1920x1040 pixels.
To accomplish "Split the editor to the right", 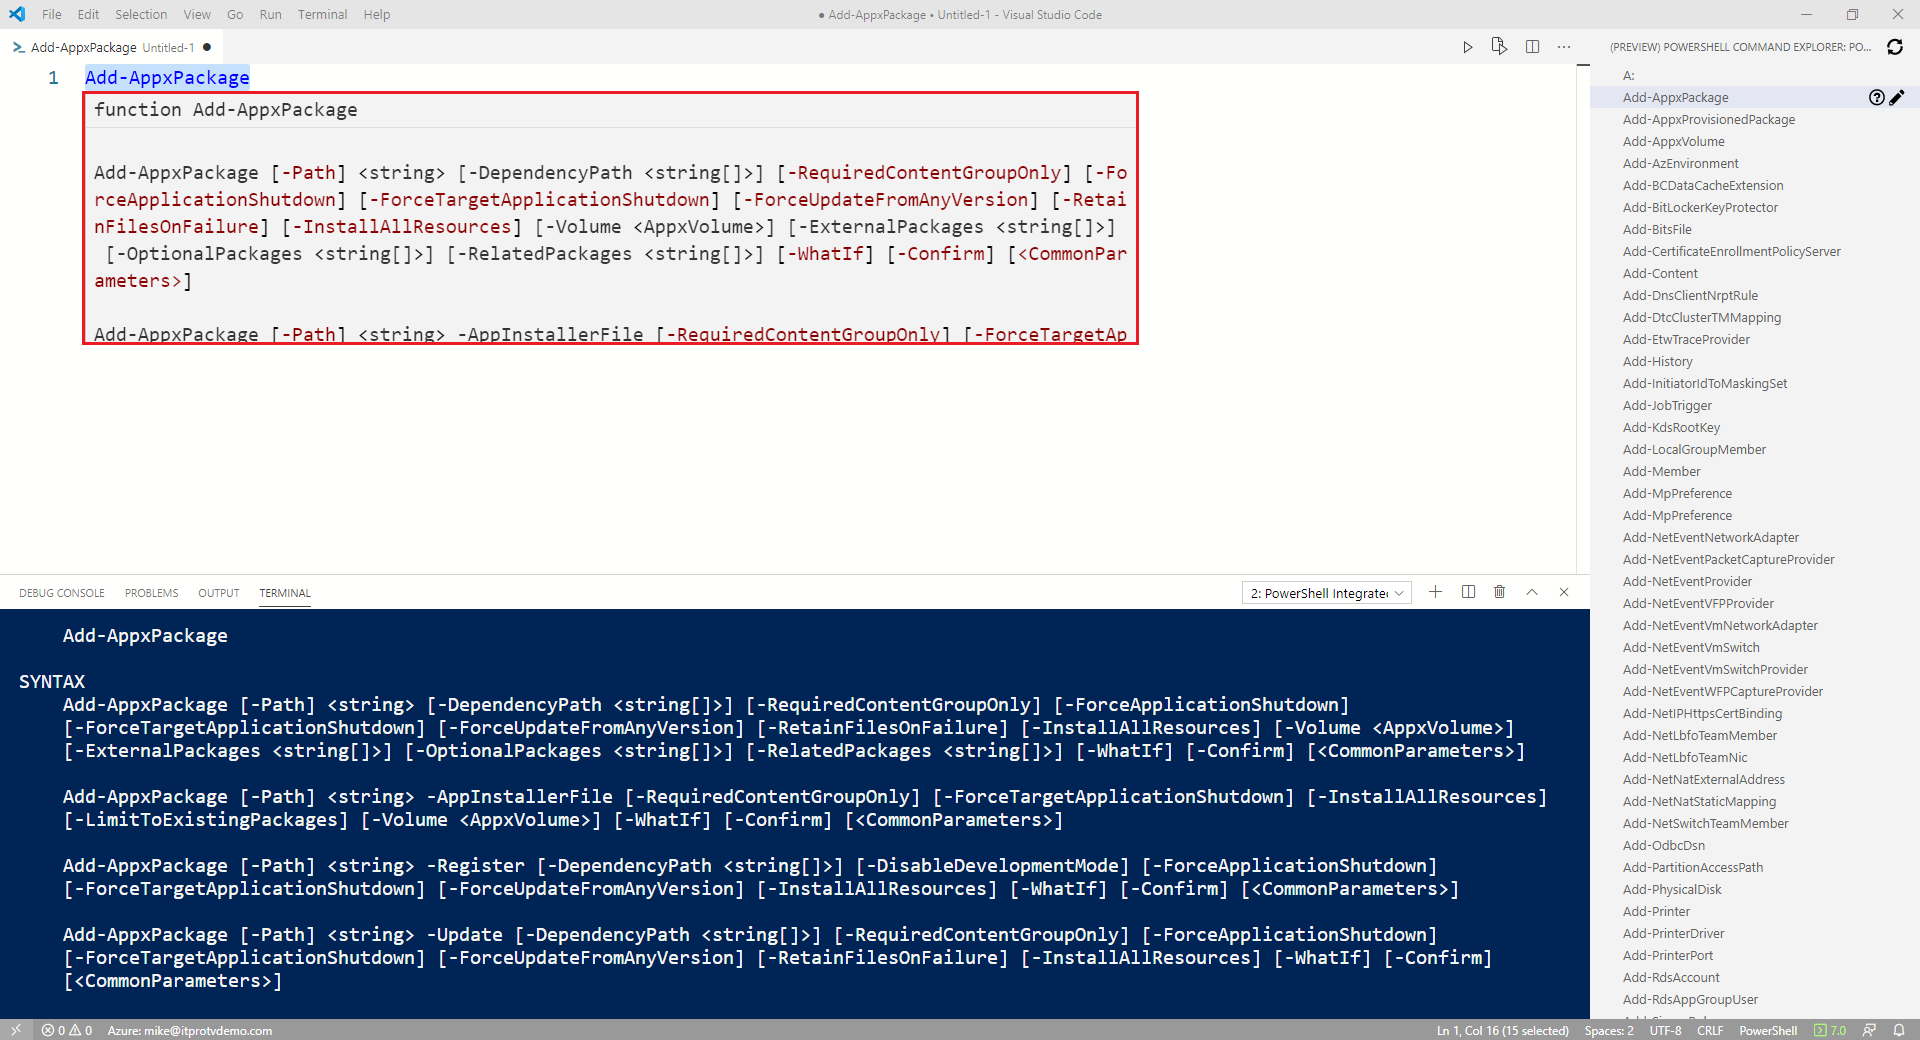I will pyautogui.click(x=1532, y=47).
